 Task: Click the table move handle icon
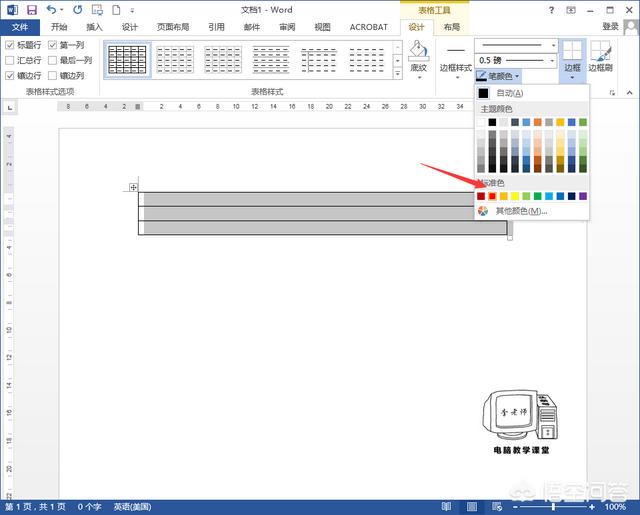tap(134, 187)
